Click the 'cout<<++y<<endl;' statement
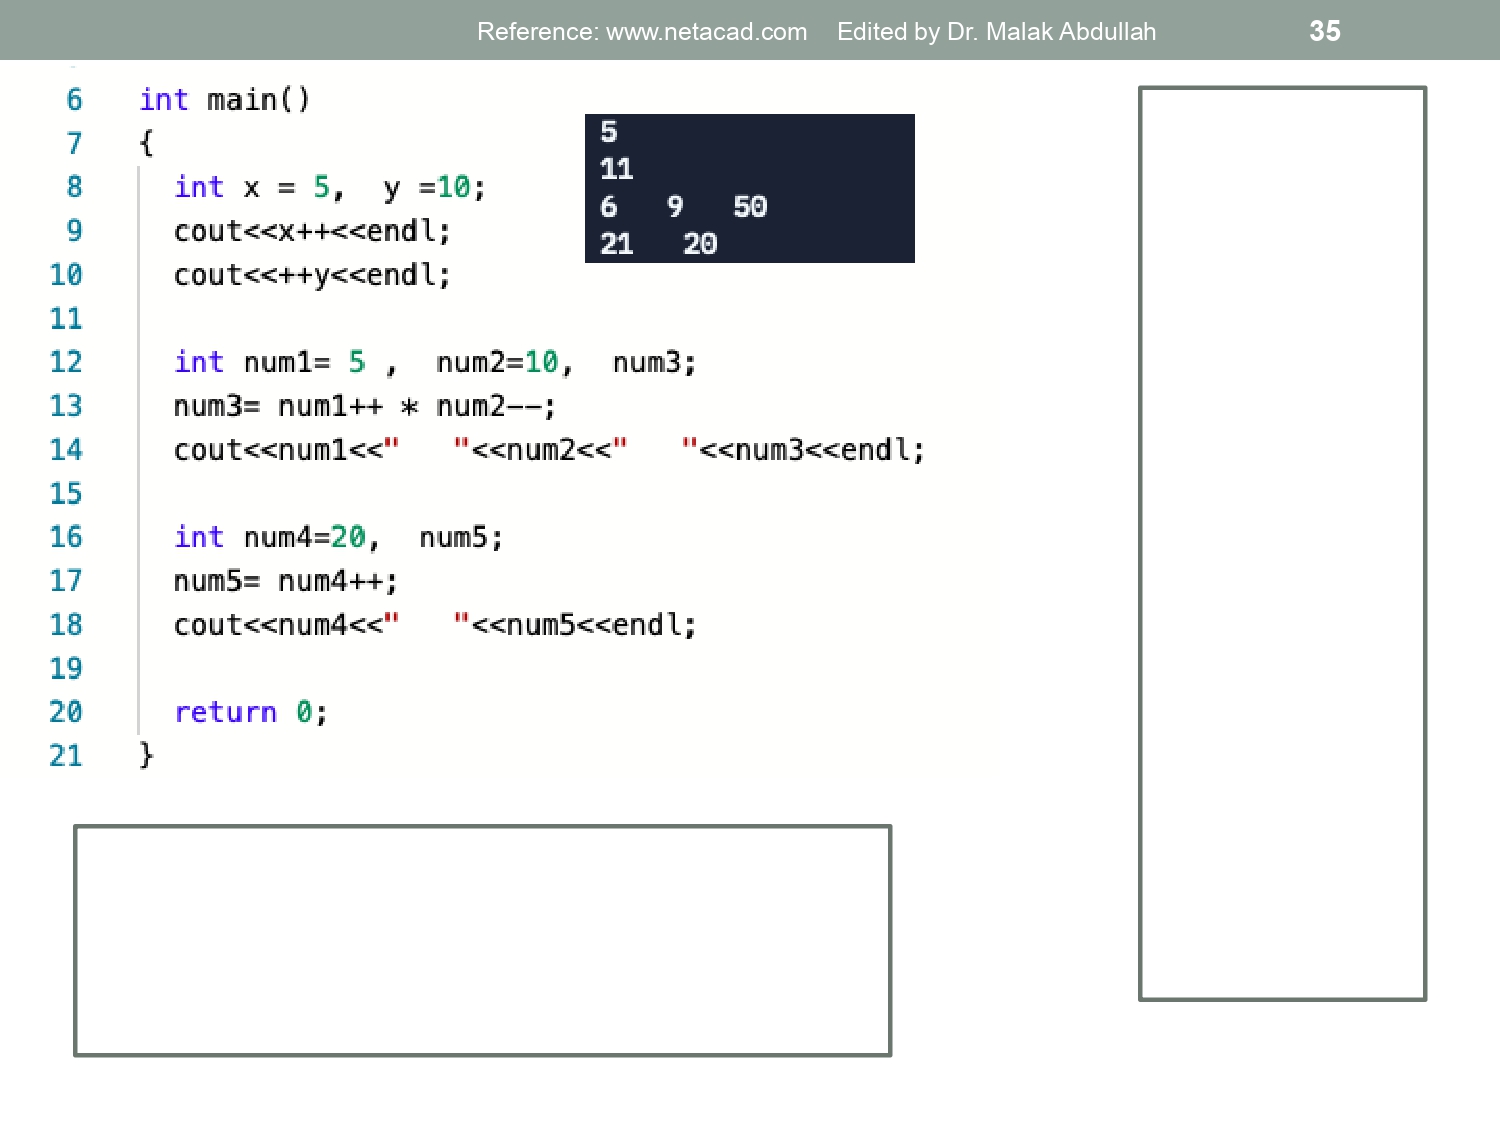This screenshot has height=1125, width=1500. (x=312, y=275)
